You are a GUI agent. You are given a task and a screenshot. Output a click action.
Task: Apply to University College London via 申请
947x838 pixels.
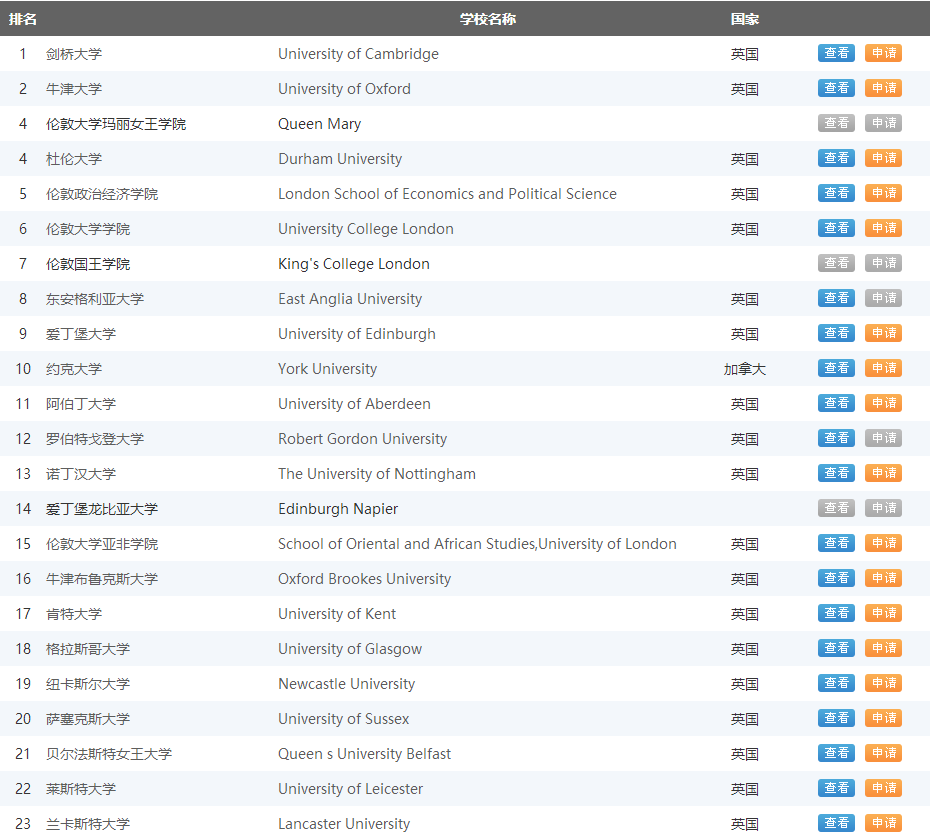883,228
